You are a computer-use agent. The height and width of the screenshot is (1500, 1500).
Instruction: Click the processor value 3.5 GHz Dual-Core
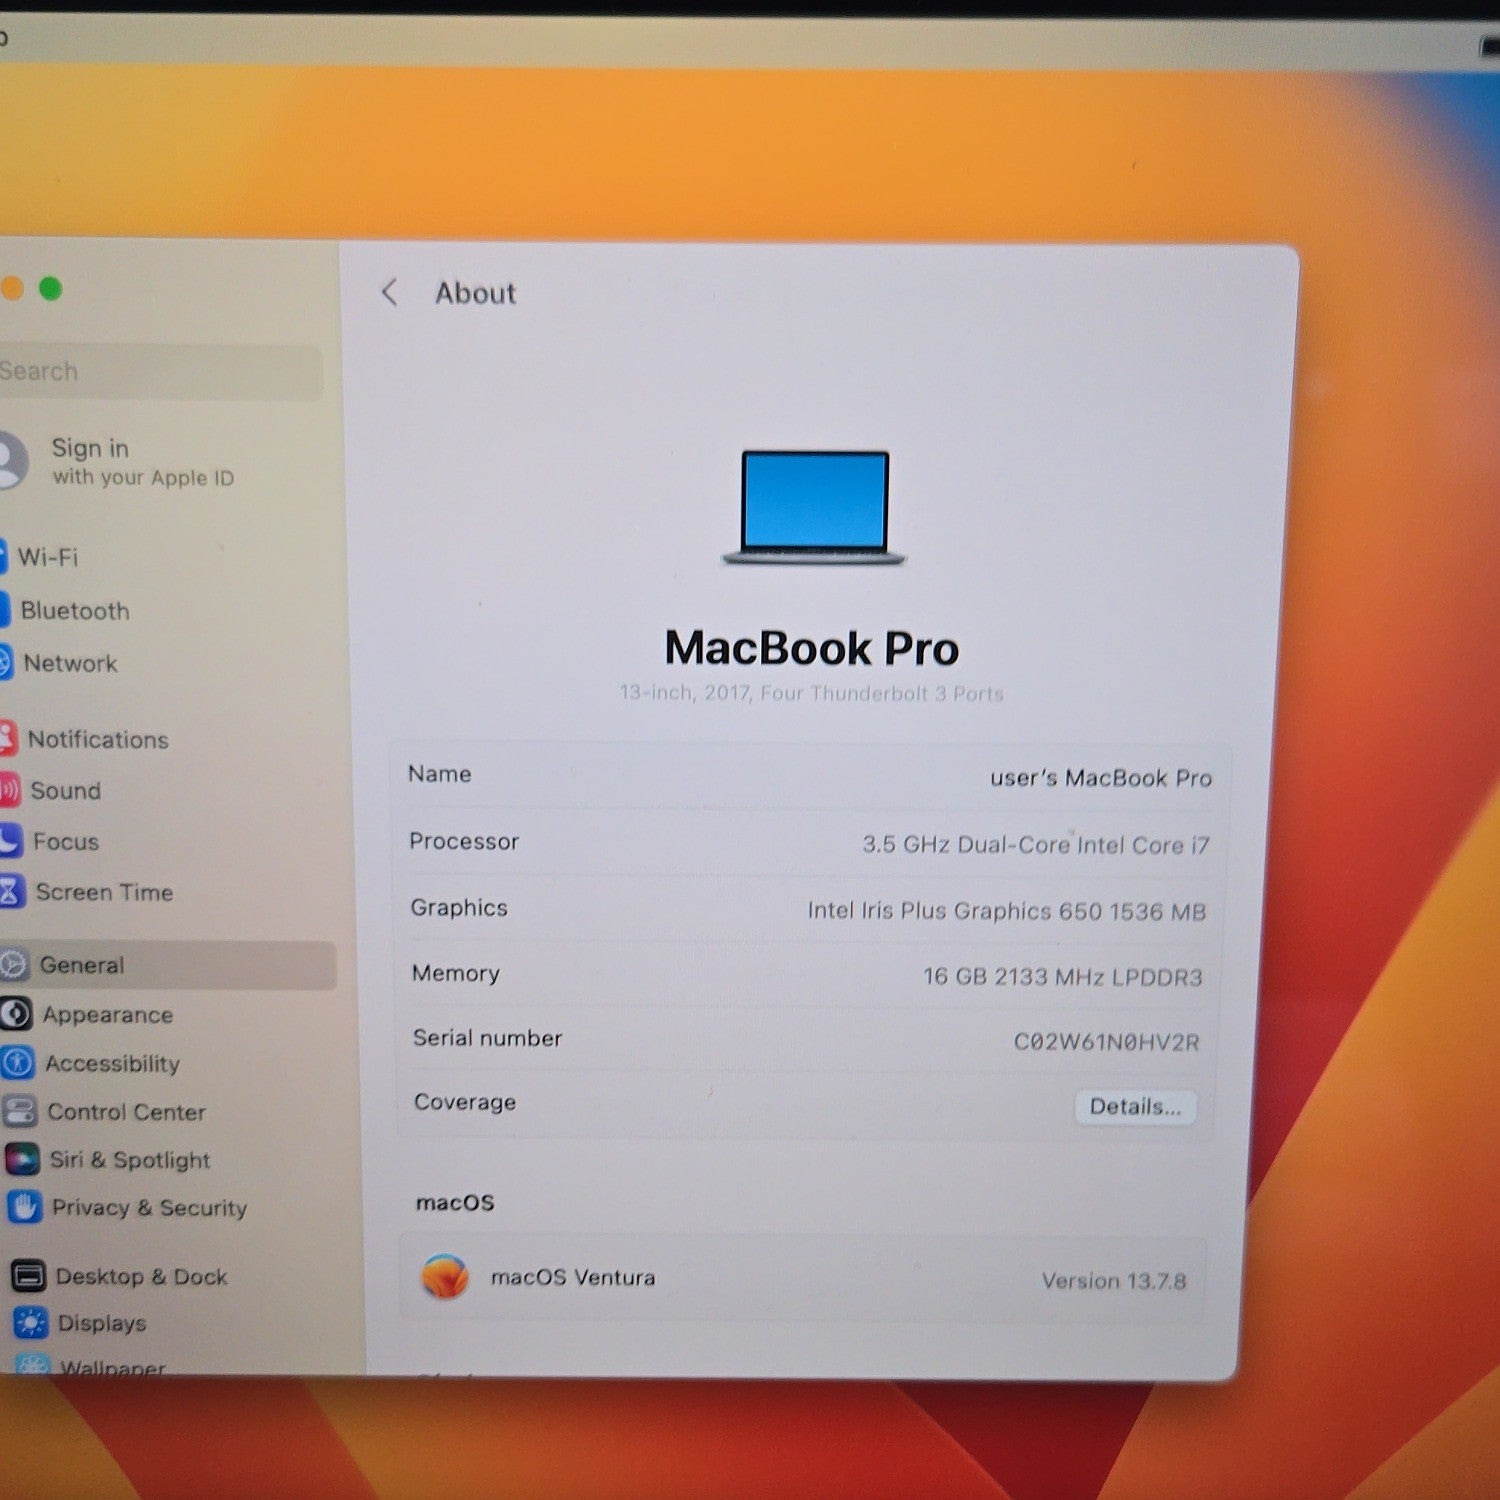(x=1035, y=845)
